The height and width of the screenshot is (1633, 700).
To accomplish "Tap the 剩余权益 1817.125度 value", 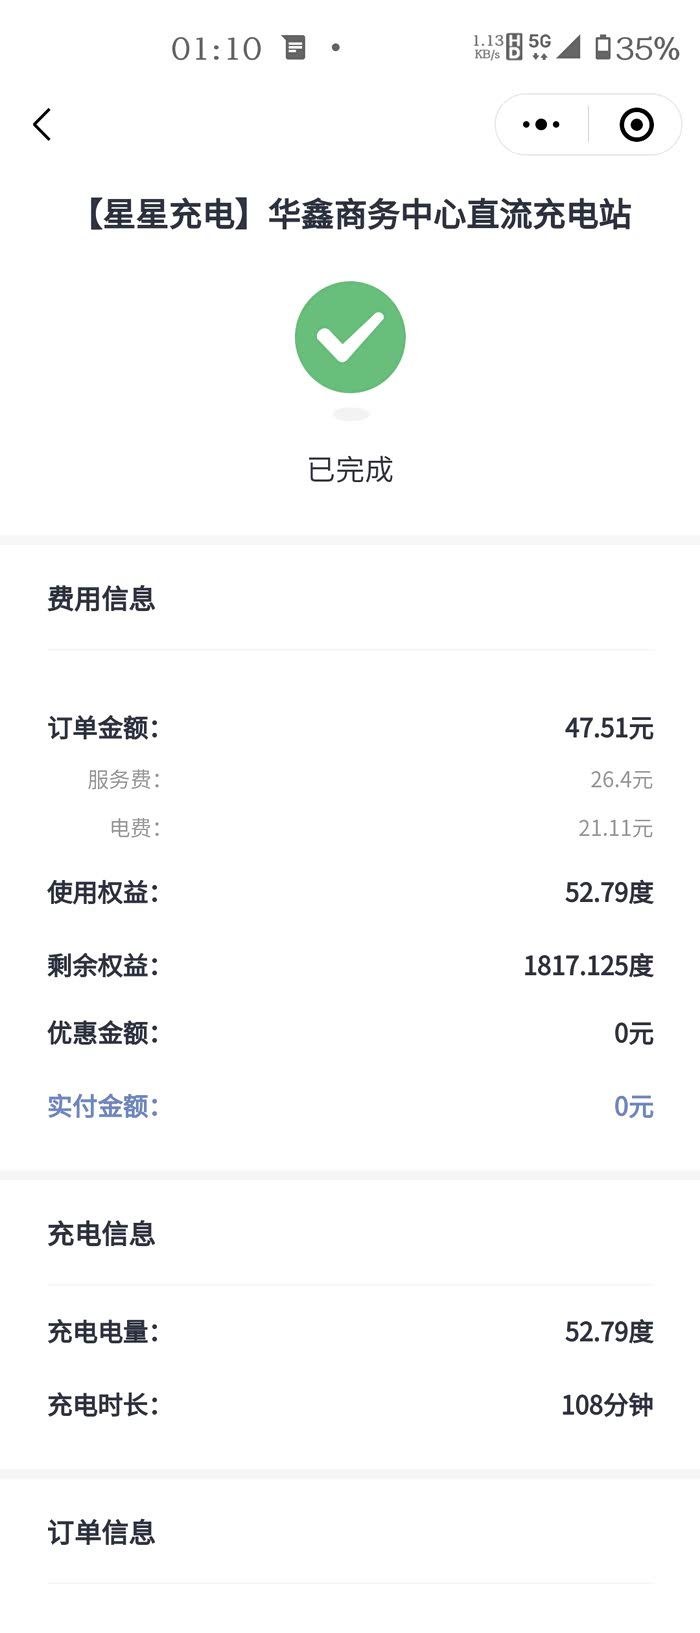I will (588, 966).
